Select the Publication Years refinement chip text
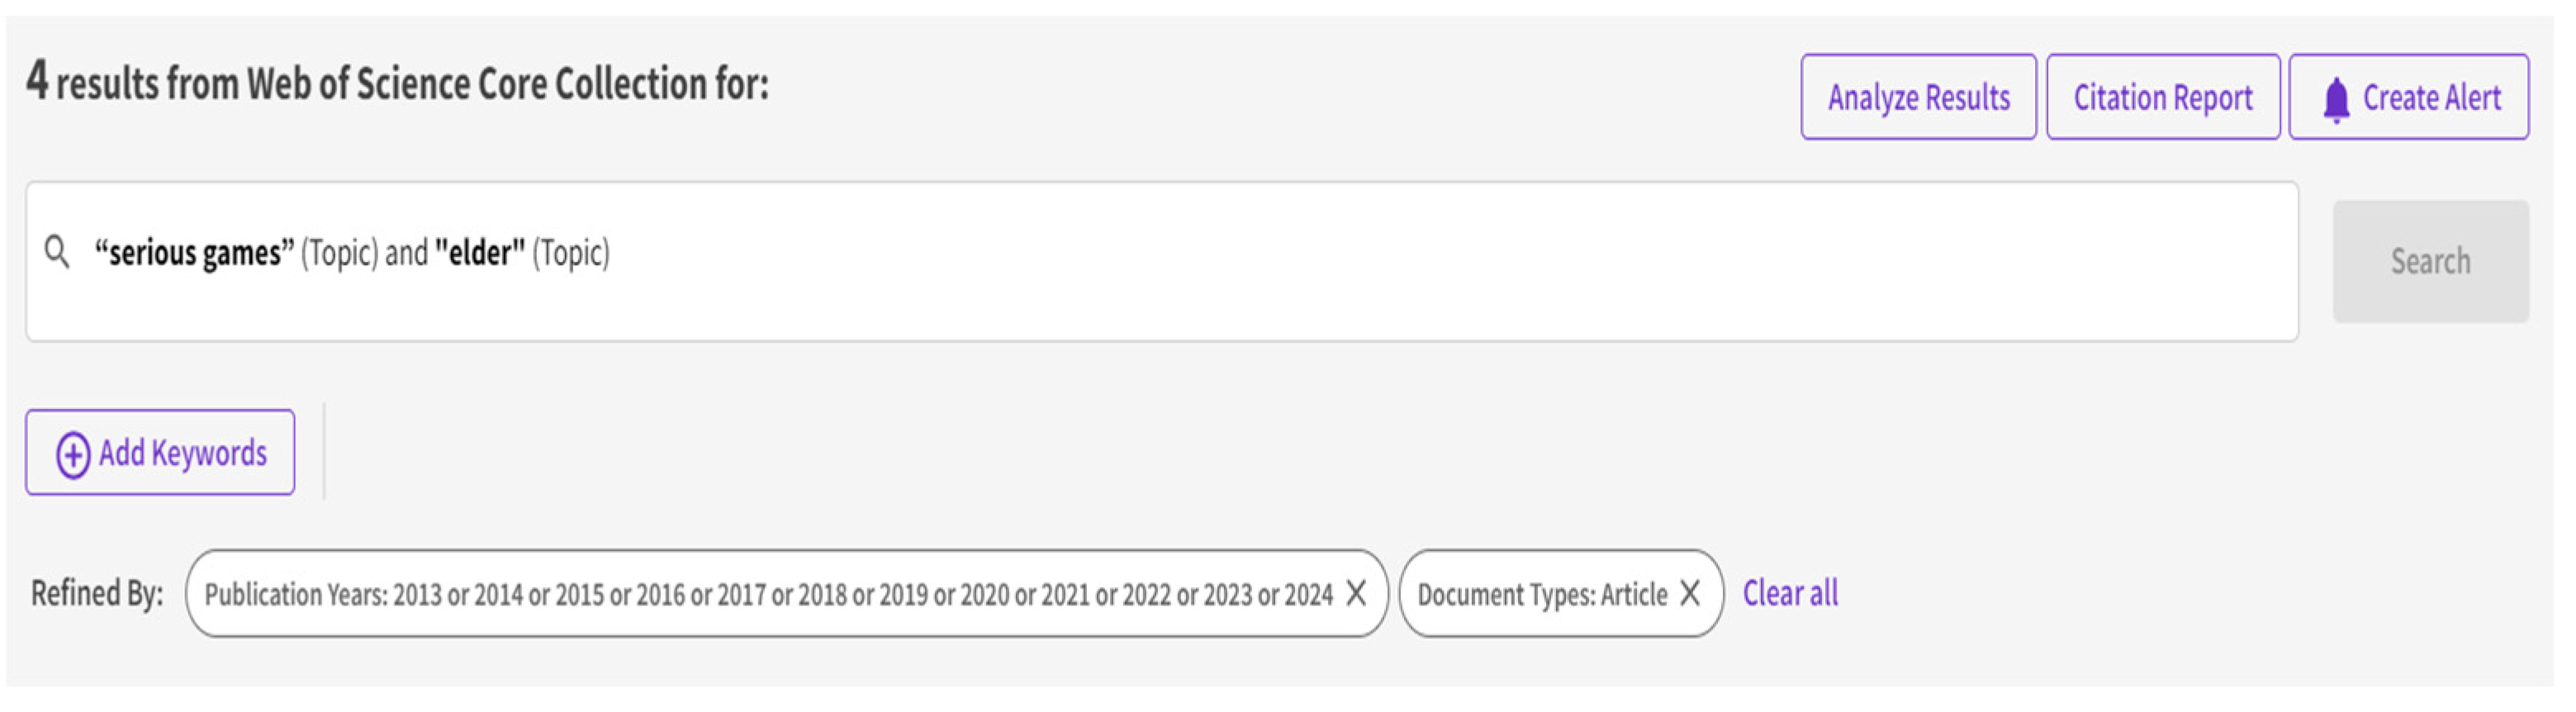2576x712 pixels. click(700, 595)
